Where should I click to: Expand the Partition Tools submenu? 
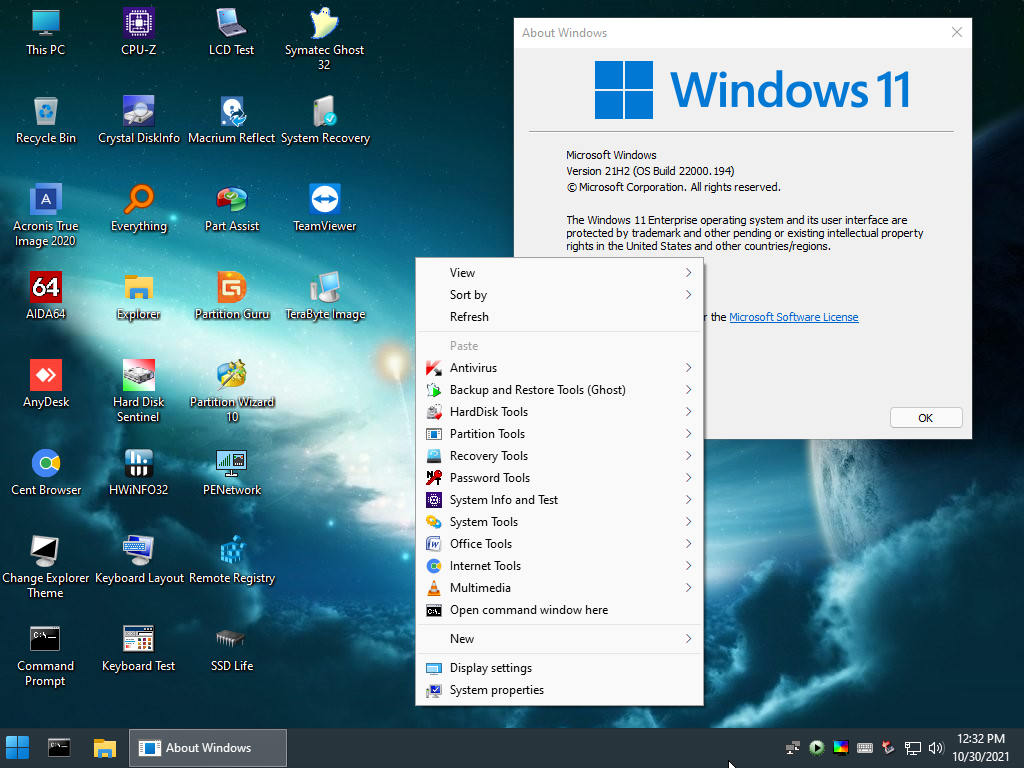click(x=559, y=434)
